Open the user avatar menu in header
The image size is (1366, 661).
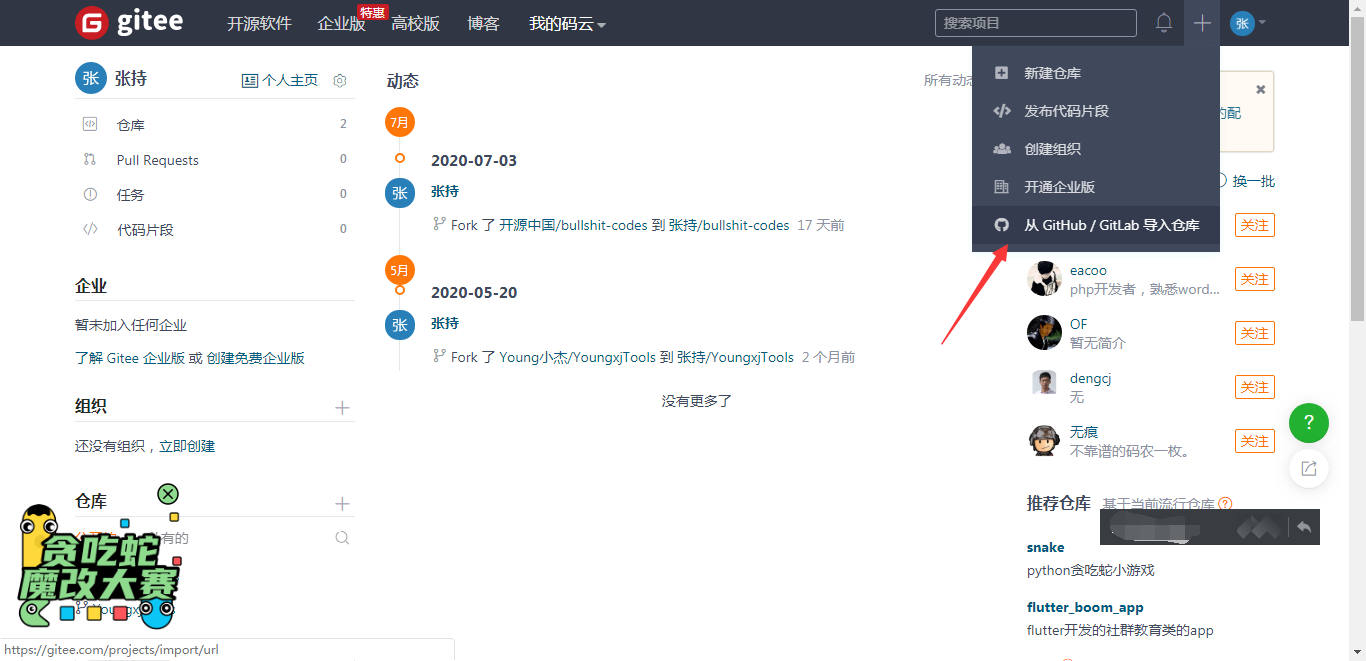coord(1248,23)
